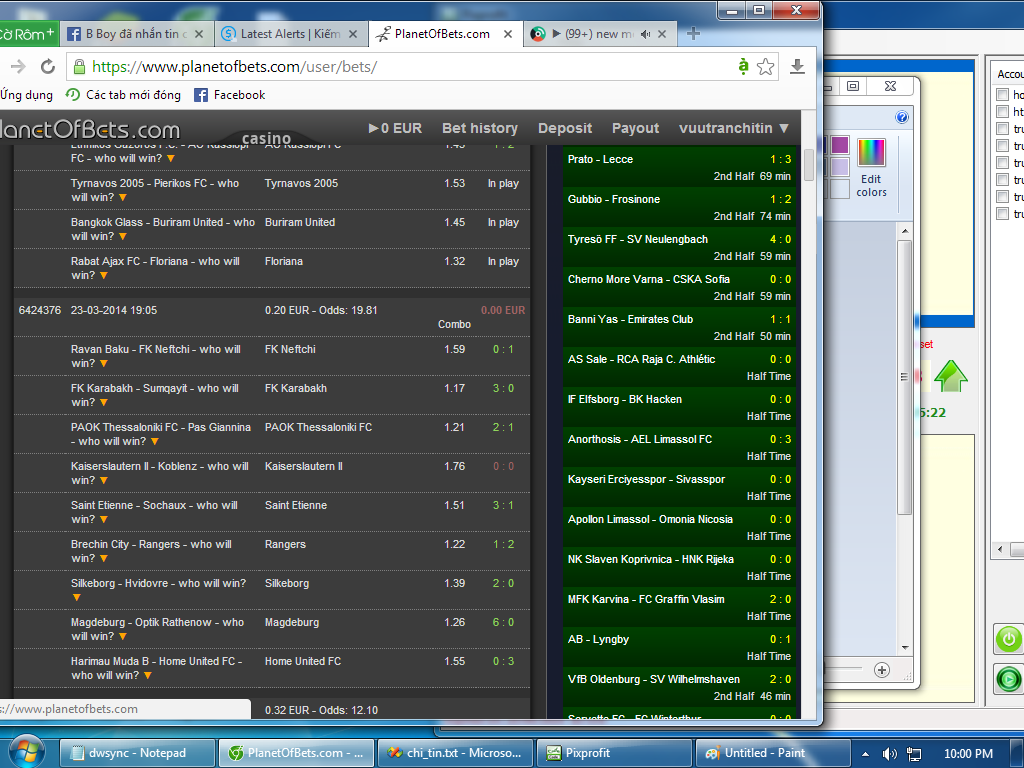This screenshot has height=768, width=1024.
Task: Open Edit colors in Paint window
Action: click(x=871, y=168)
